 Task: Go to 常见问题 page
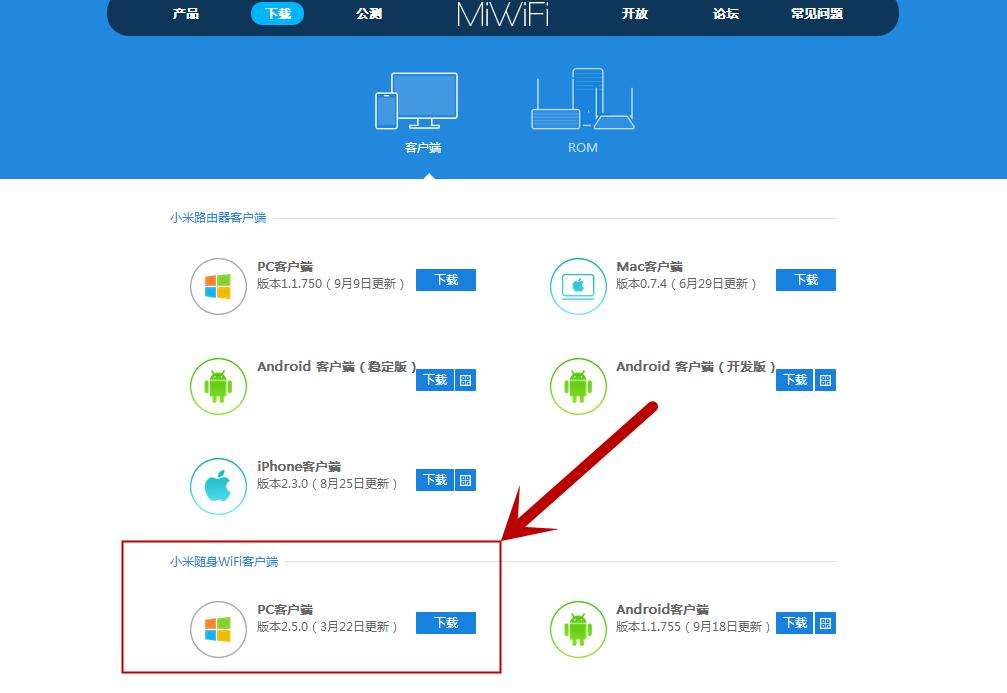coord(822,14)
